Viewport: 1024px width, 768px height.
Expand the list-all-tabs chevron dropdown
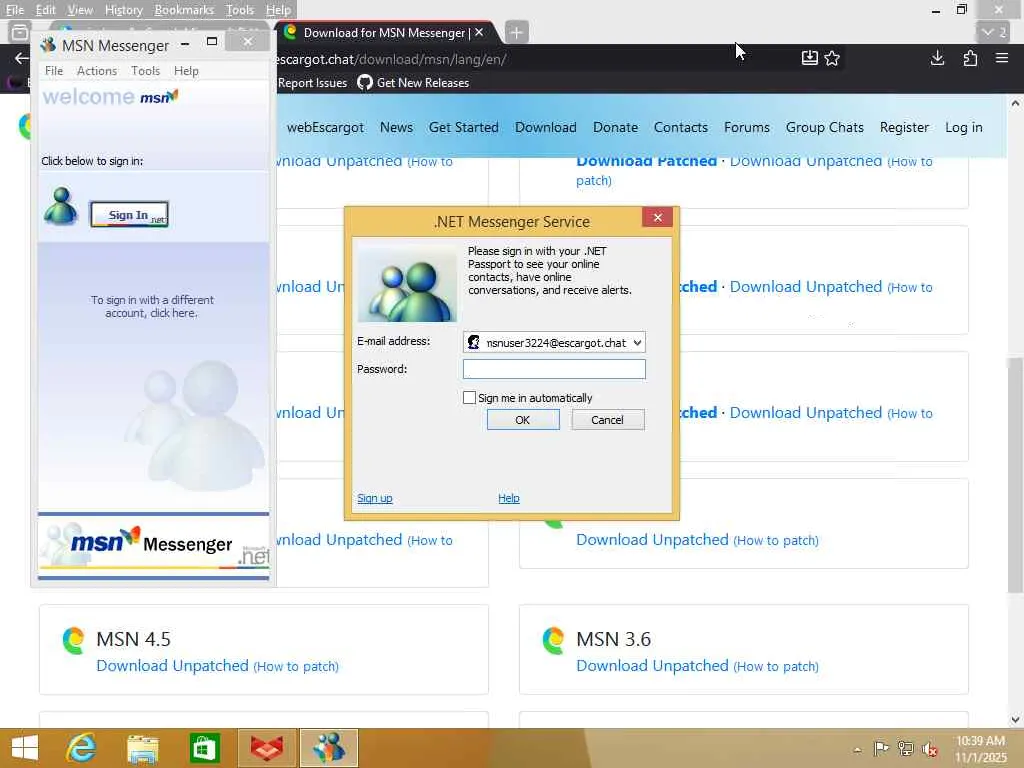993,32
